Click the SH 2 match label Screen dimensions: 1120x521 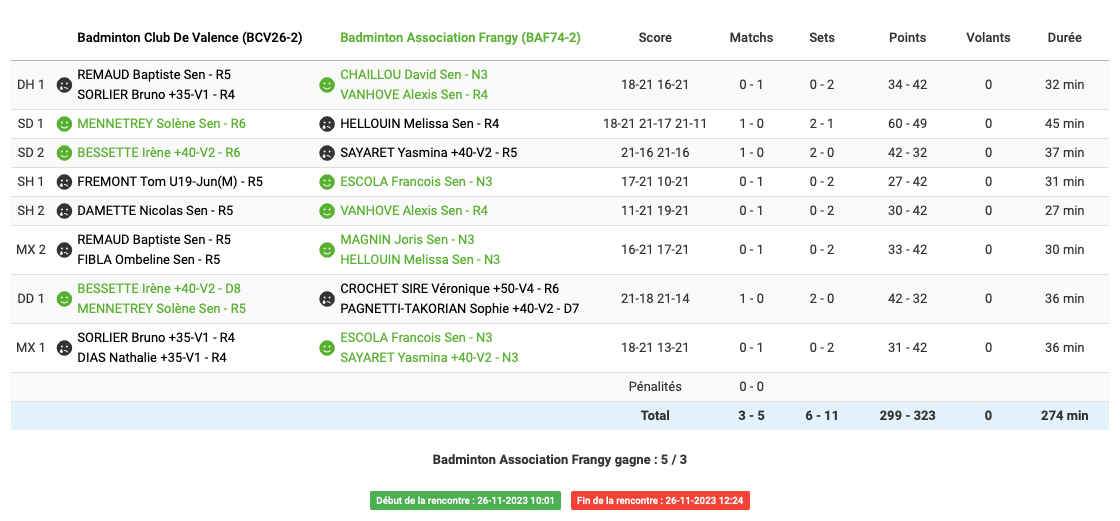click(x=31, y=211)
